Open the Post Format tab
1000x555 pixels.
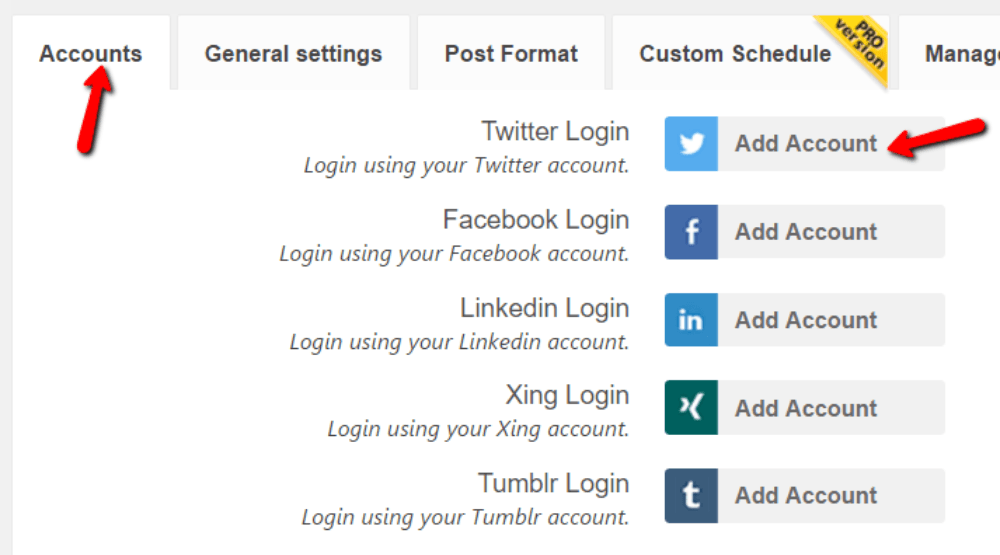[511, 54]
